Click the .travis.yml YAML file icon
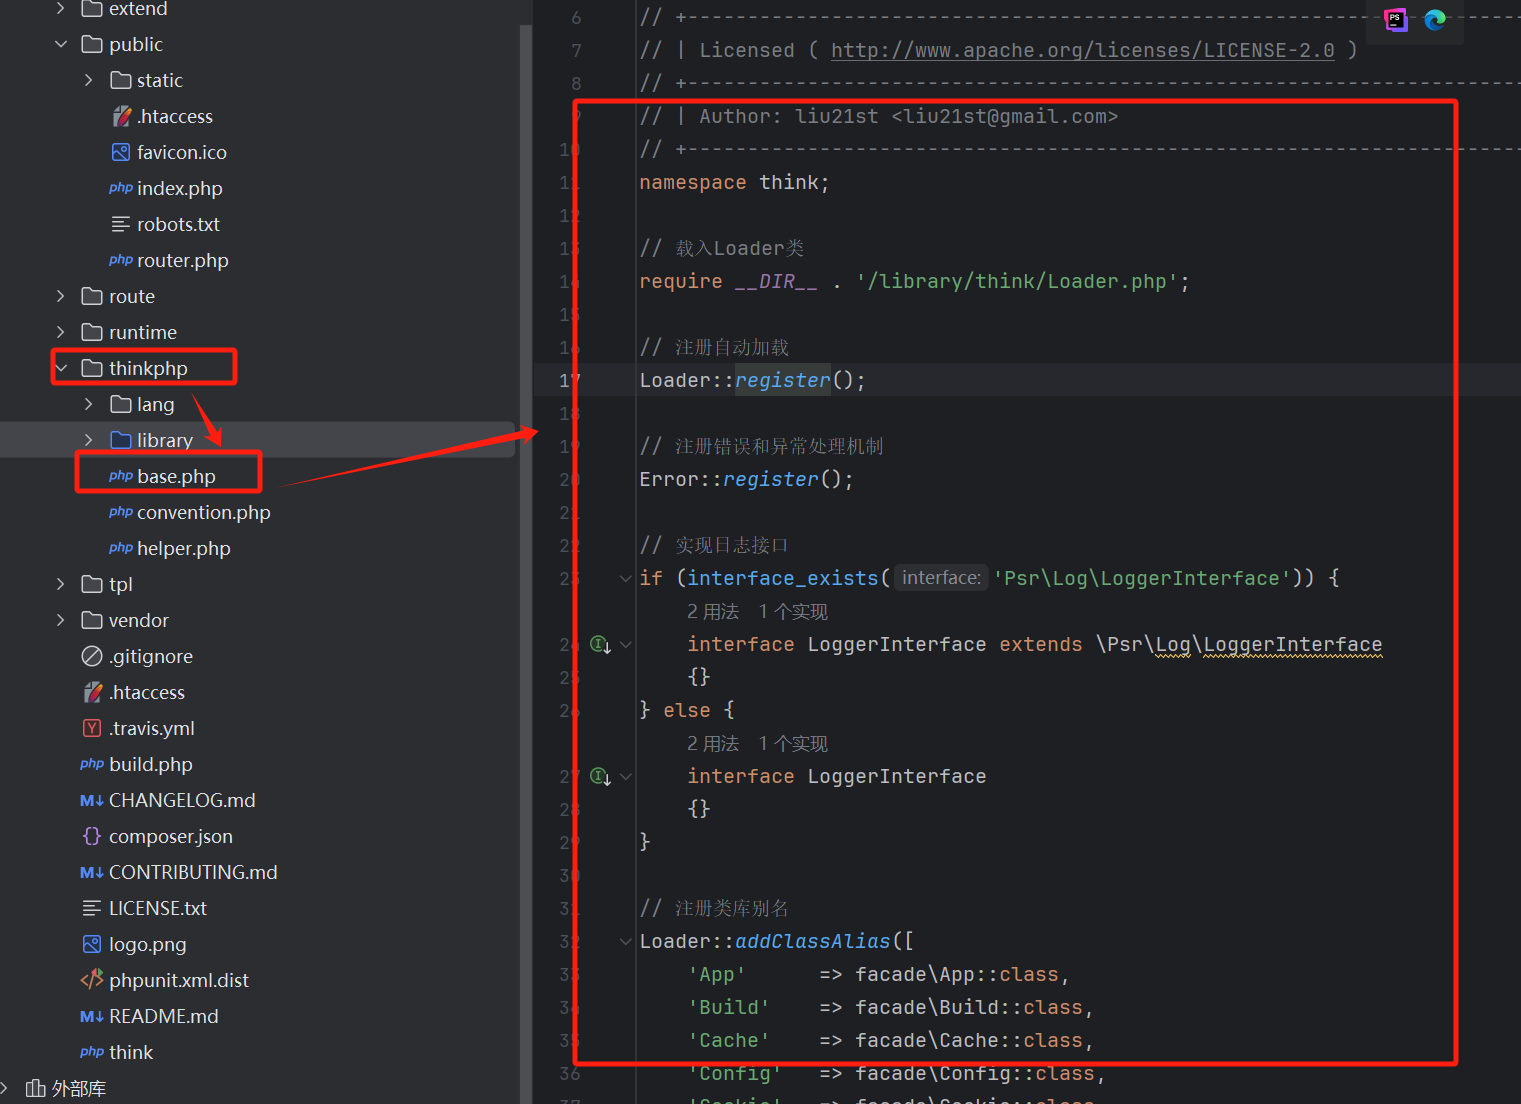This screenshot has height=1104, width=1521. [92, 728]
